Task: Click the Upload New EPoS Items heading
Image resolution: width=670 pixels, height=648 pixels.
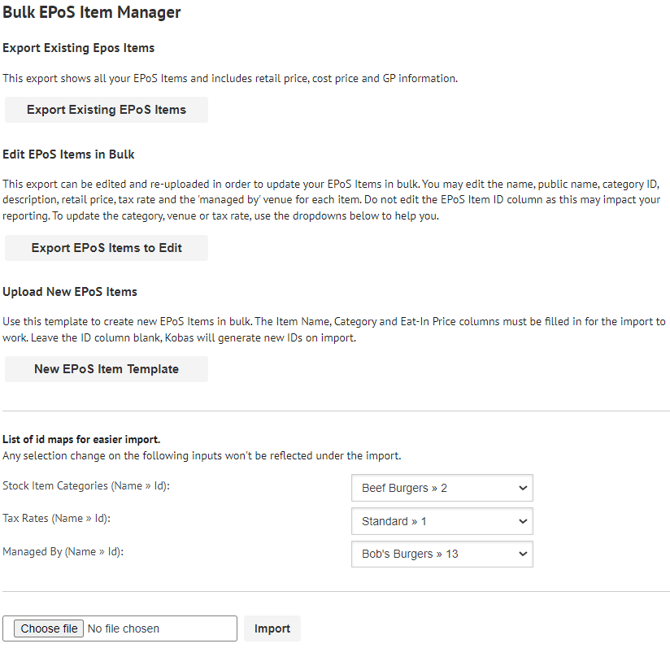Action: coord(70,292)
